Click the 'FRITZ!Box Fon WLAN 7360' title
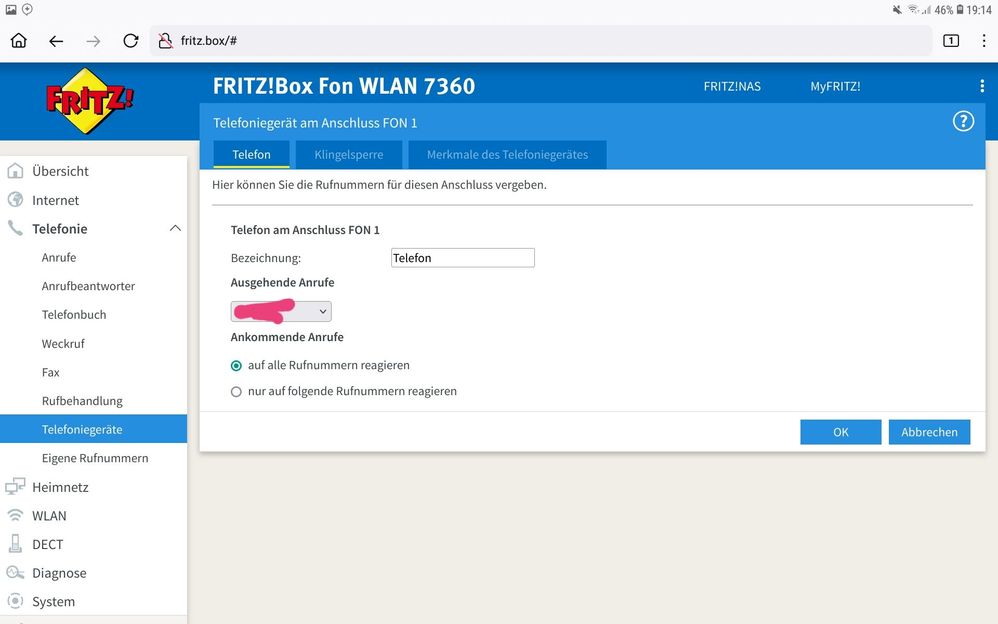The image size is (998, 624). (344, 86)
